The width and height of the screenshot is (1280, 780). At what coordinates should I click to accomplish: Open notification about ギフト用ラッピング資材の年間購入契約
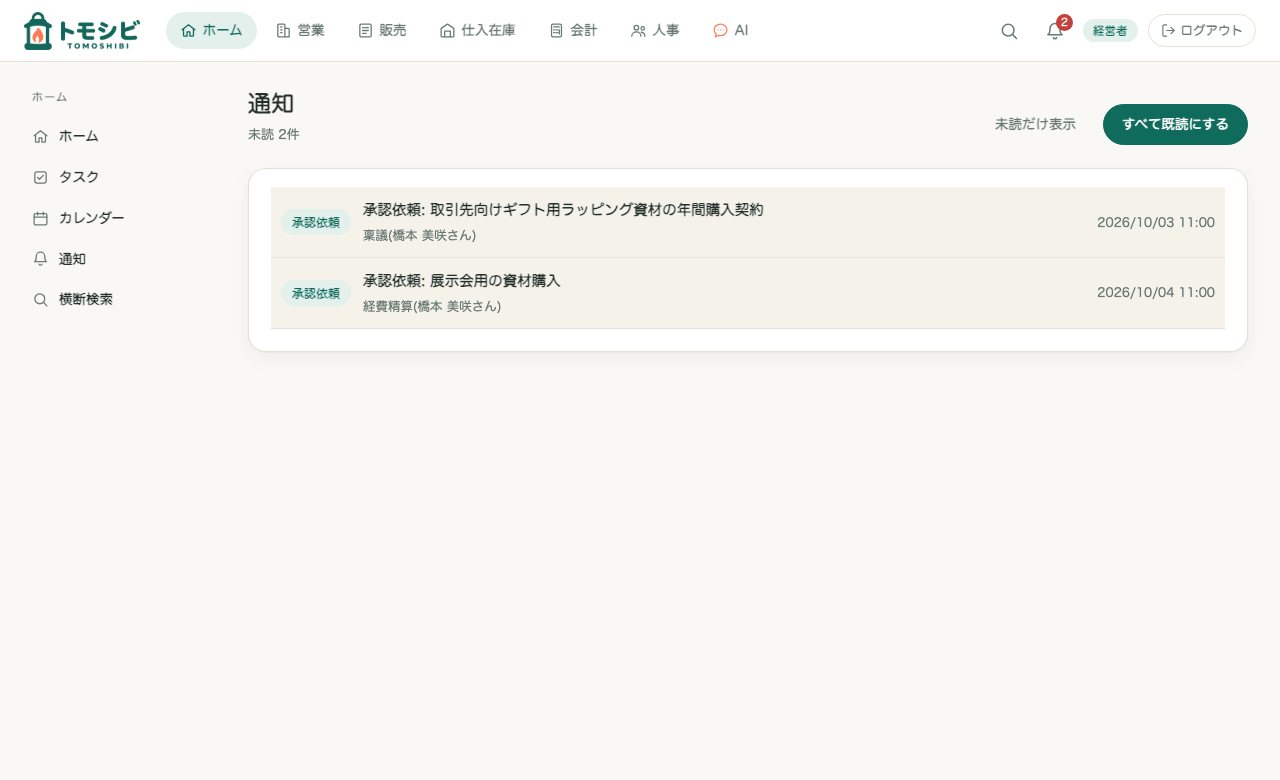(x=748, y=222)
